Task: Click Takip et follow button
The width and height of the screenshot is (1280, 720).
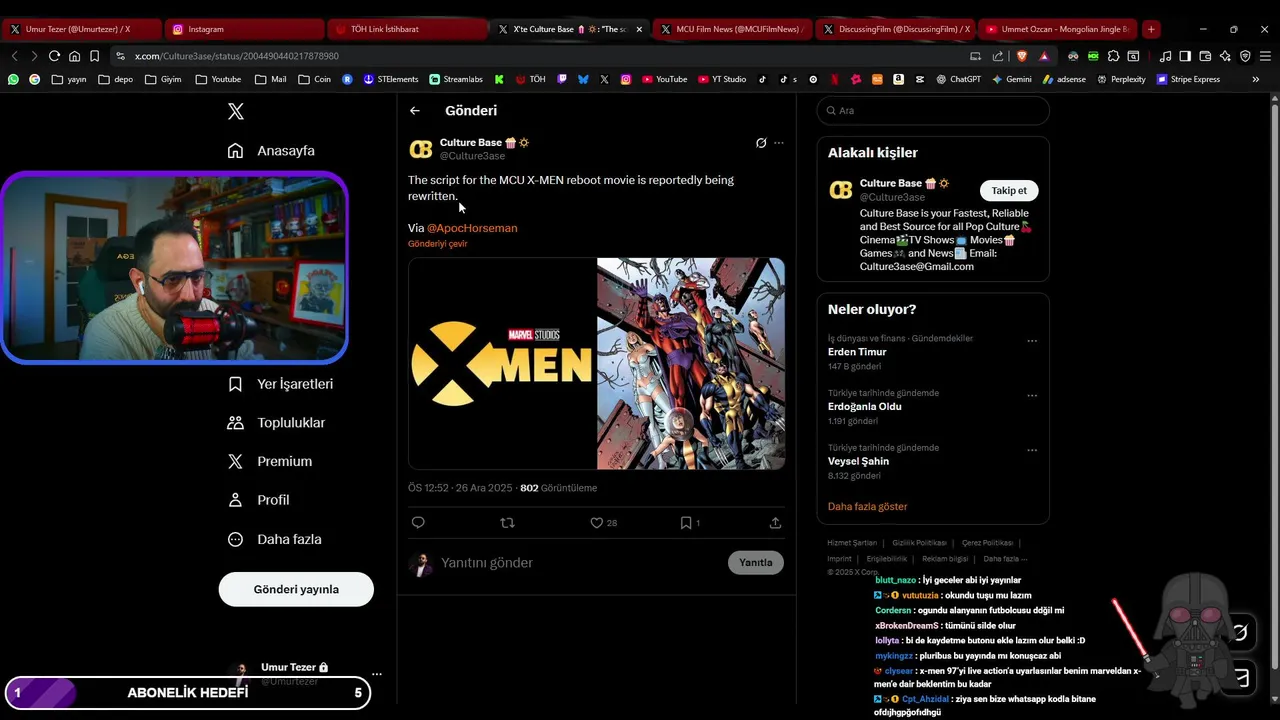Action: [x=1009, y=191]
